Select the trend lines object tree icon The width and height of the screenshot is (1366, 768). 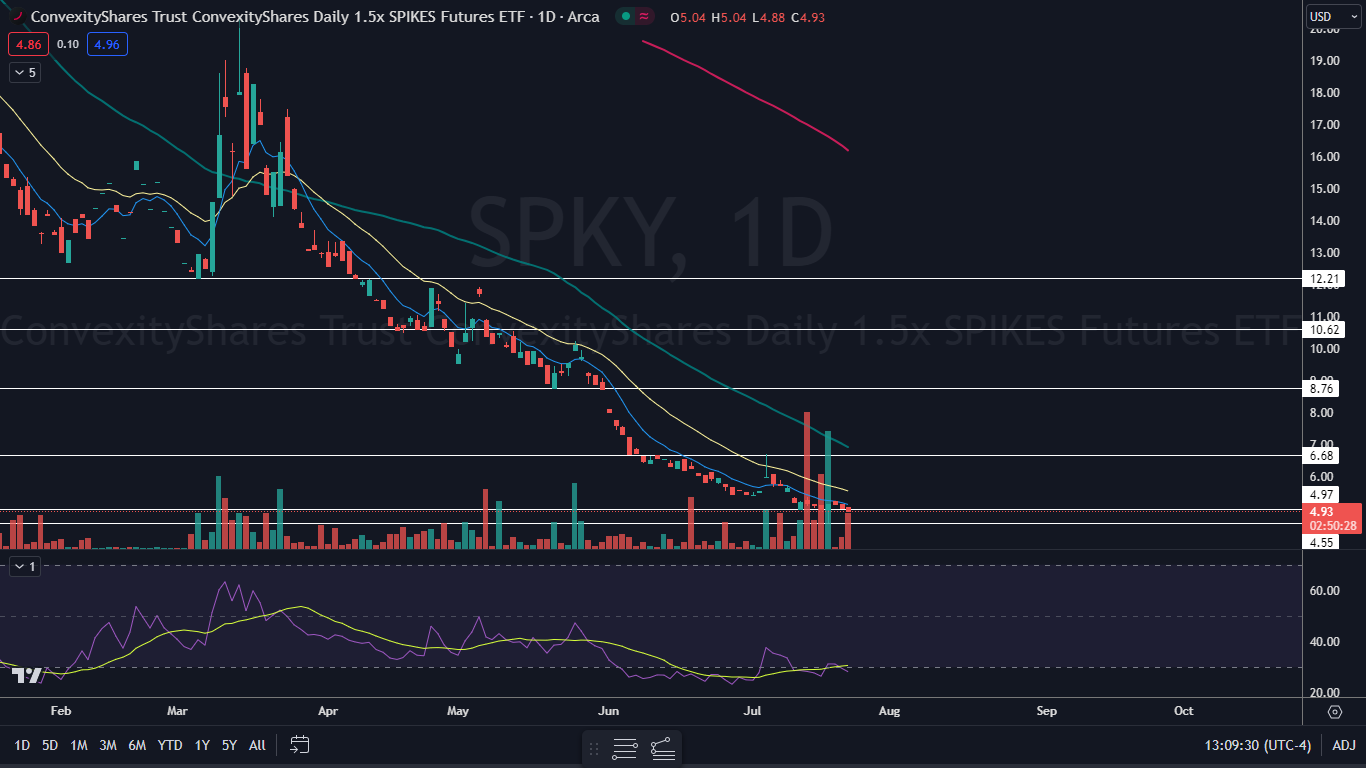click(662, 748)
